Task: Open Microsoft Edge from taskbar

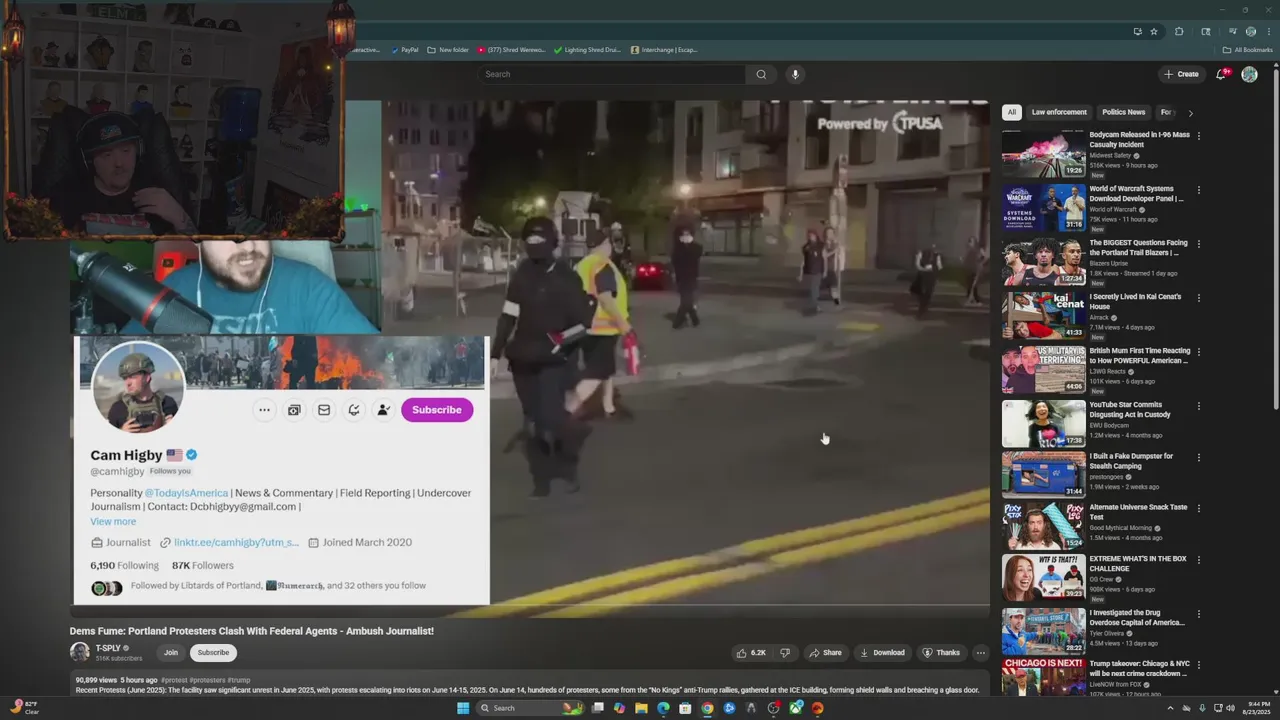Action: [x=663, y=708]
